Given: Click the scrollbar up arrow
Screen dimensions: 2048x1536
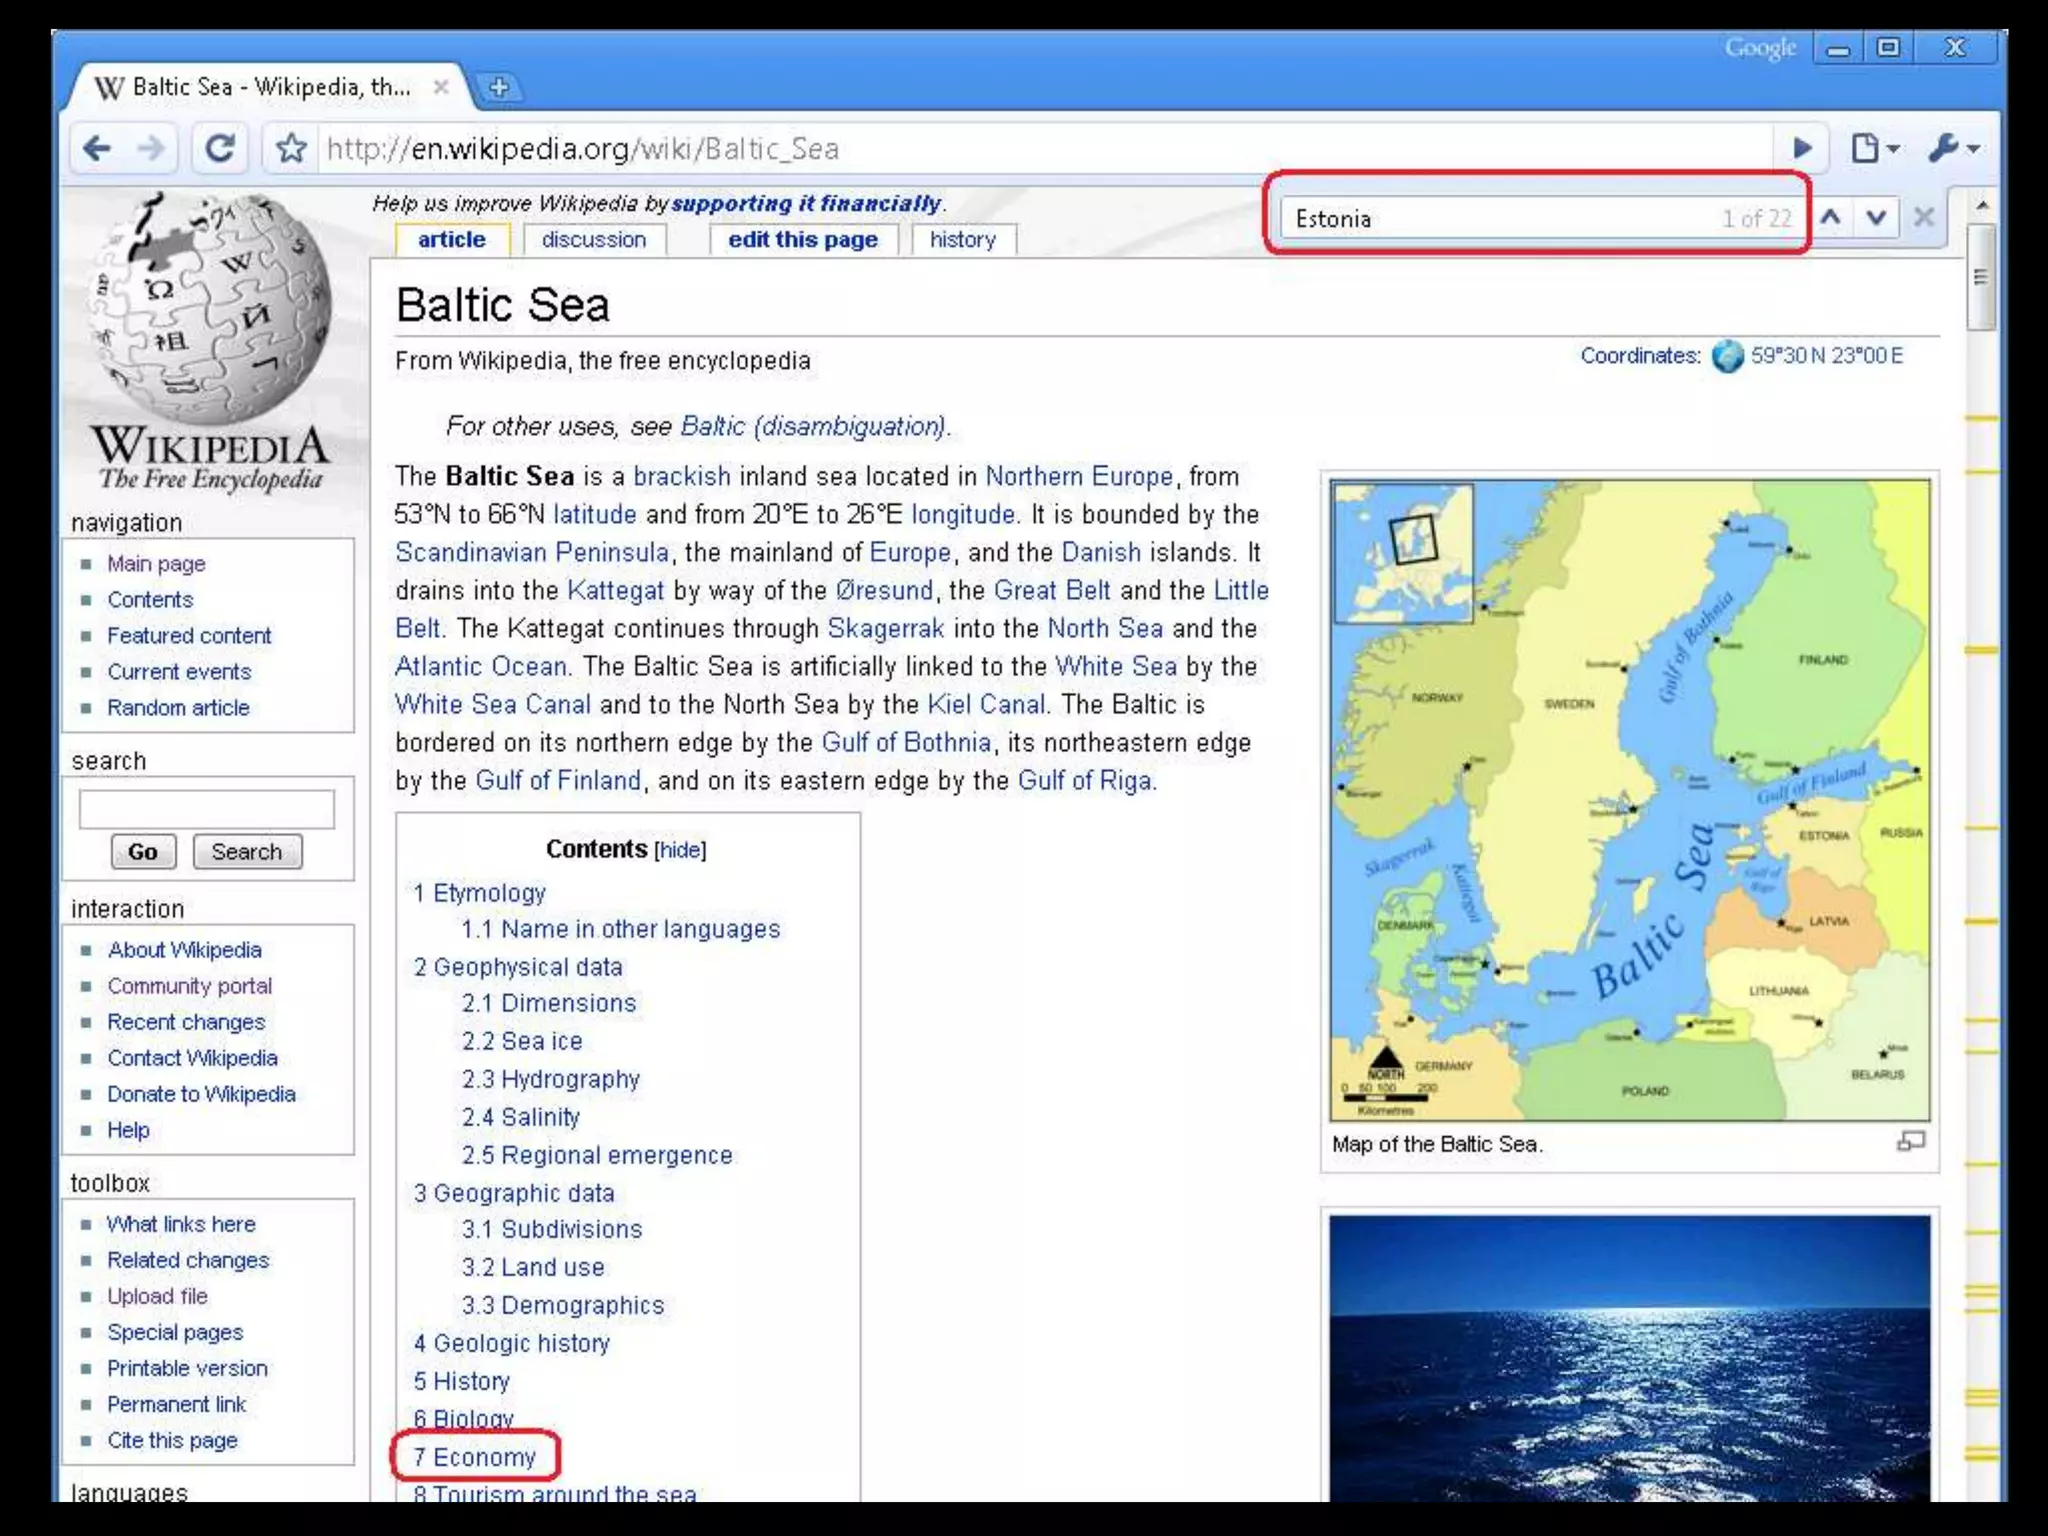Looking at the screenshot, I should (1982, 204).
